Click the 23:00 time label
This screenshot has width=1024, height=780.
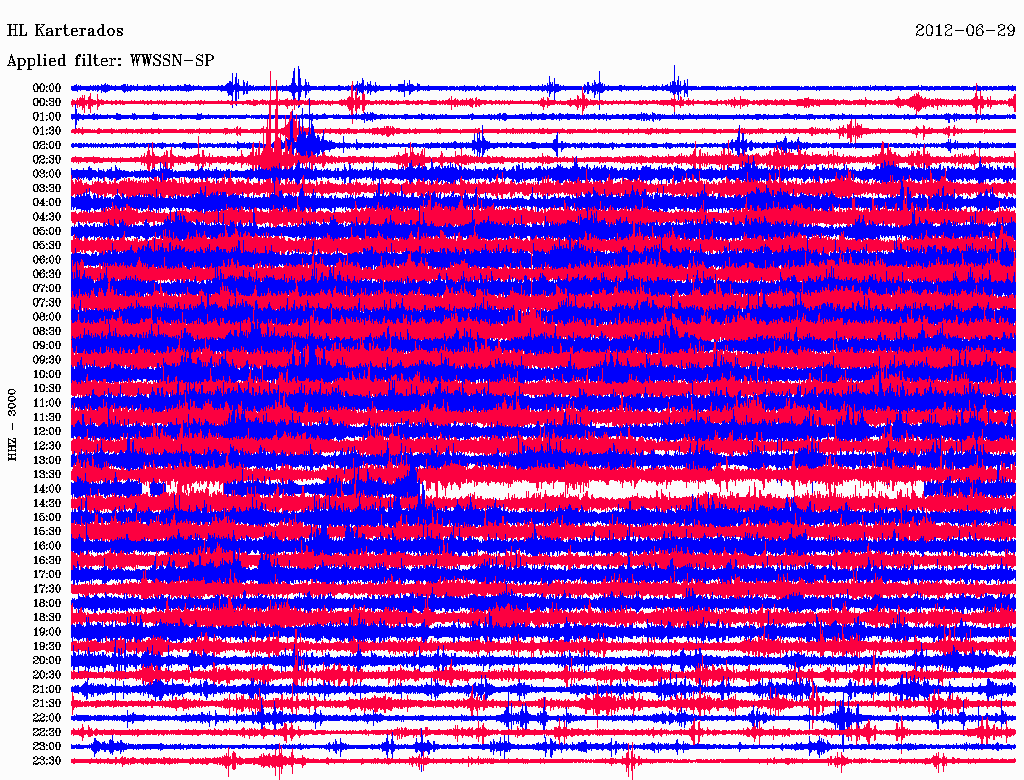click(47, 747)
